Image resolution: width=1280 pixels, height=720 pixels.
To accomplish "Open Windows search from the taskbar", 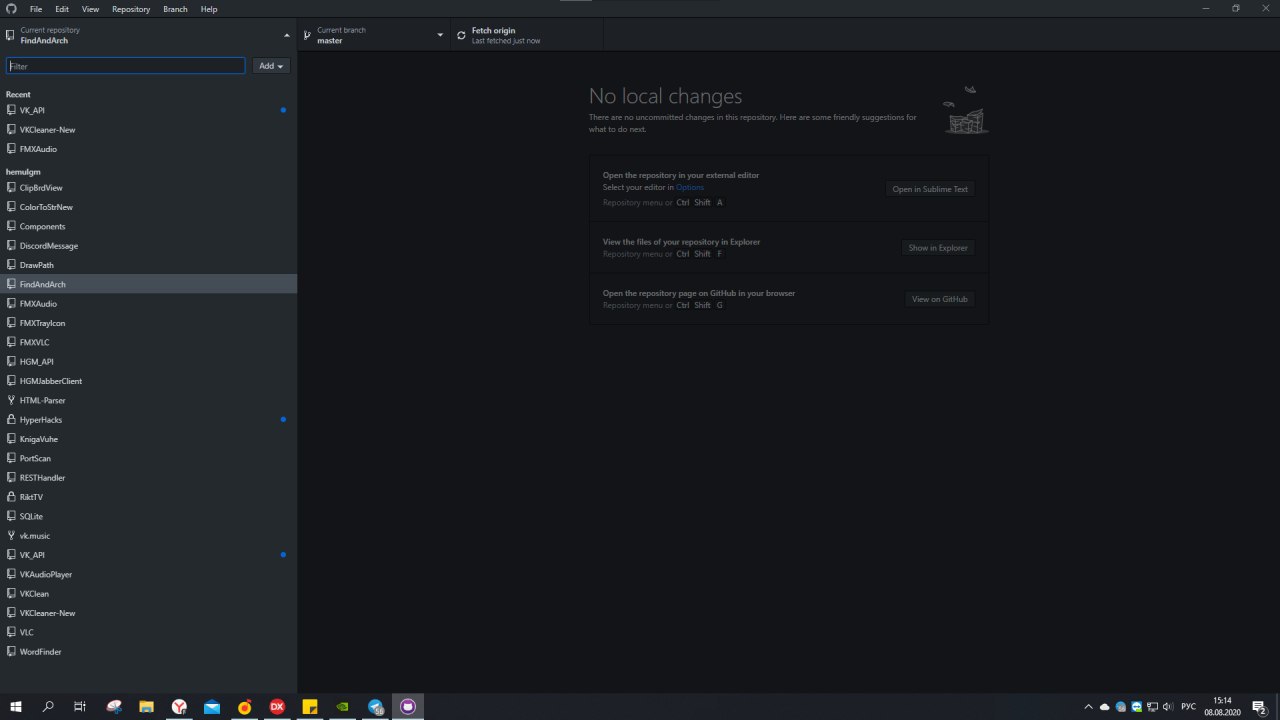I will click(x=48, y=706).
